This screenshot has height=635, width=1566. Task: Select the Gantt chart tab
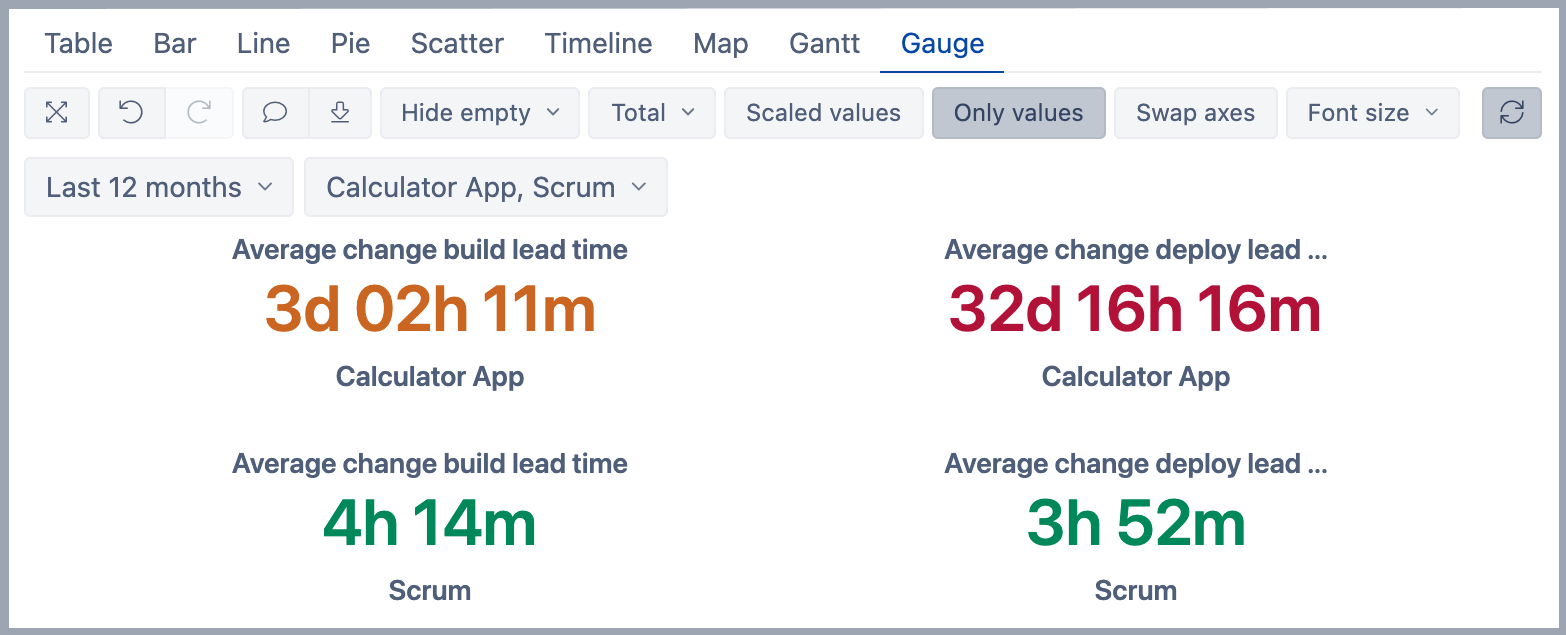point(824,44)
